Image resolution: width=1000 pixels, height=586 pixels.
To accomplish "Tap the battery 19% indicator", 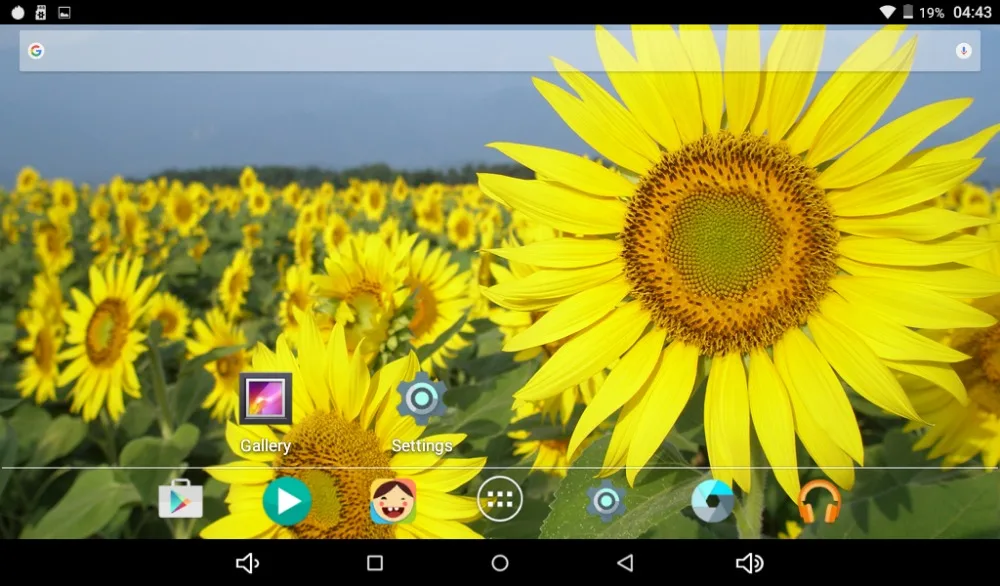I will pyautogui.click(x=923, y=12).
